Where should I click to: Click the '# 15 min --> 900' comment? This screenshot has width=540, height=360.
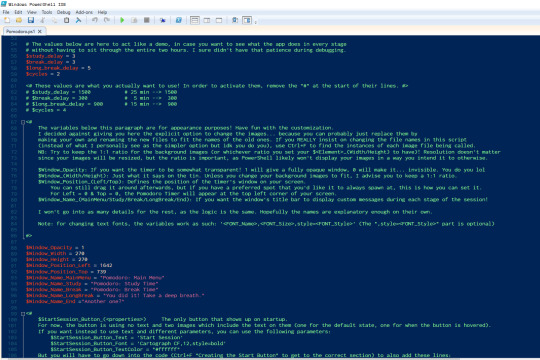[x=151, y=104]
